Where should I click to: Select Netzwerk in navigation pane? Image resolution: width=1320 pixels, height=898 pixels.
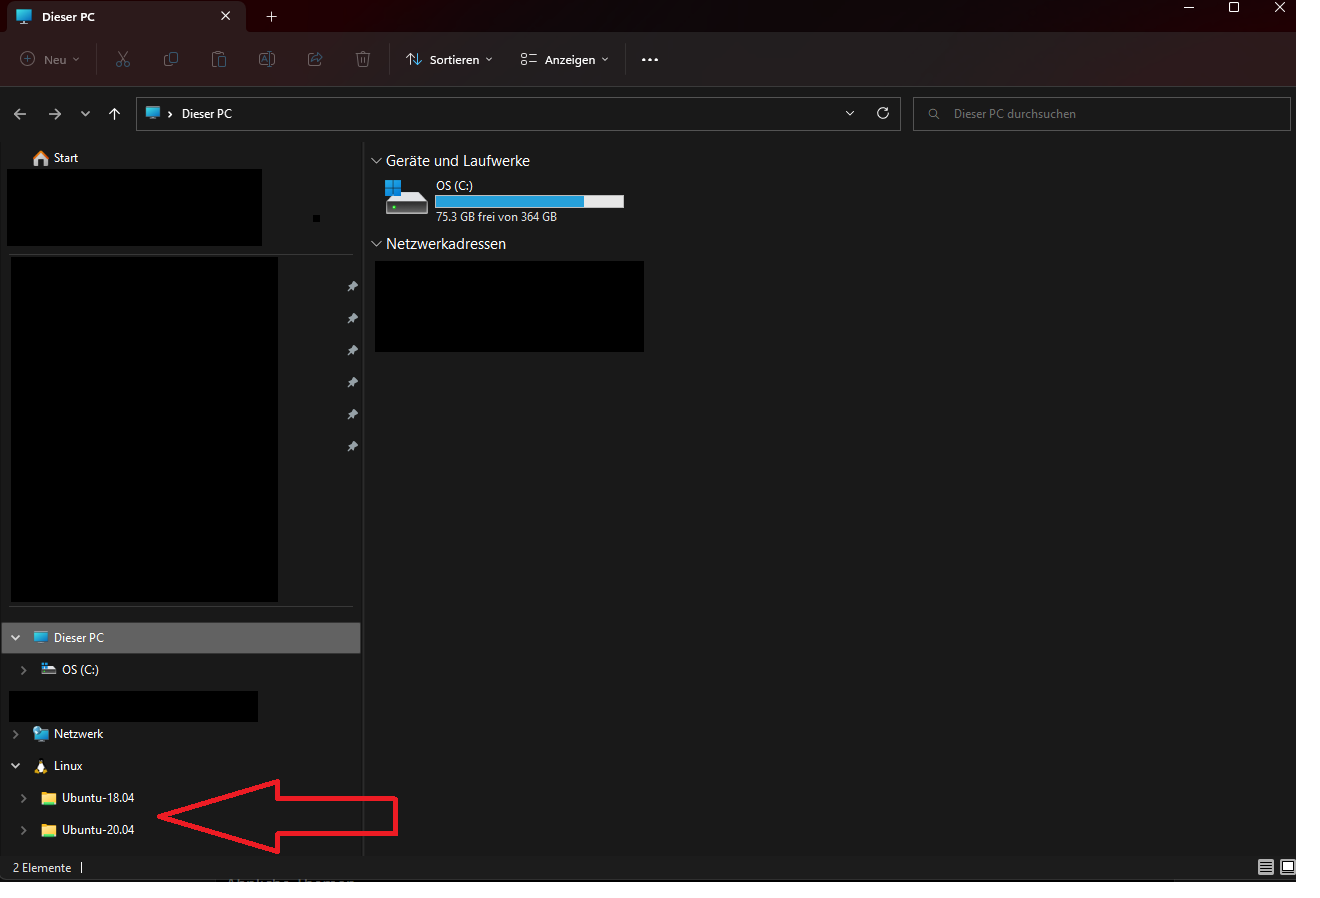coord(78,734)
